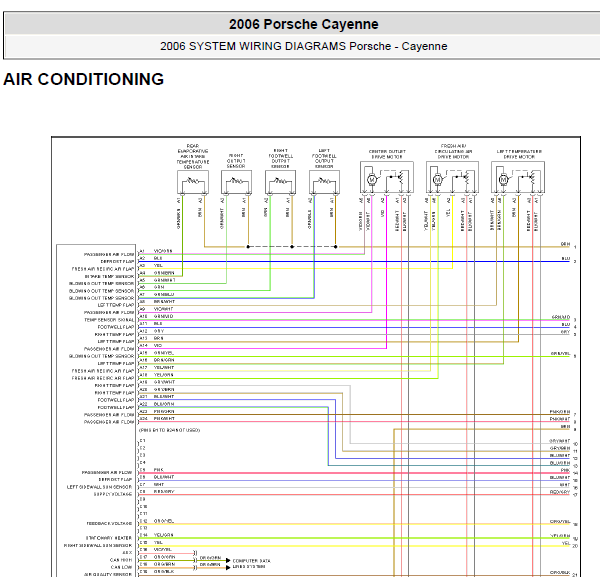This screenshot has height=577, width=600.
Task: Click pin A7 'GRN/BLU' wire label
Action: [164, 295]
